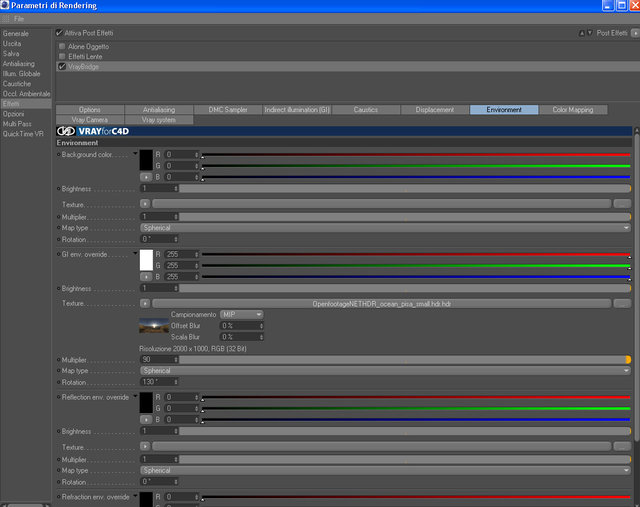640x507 pixels.
Task: Select QuickTime VR in the sidebar
Action: (23, 134)
